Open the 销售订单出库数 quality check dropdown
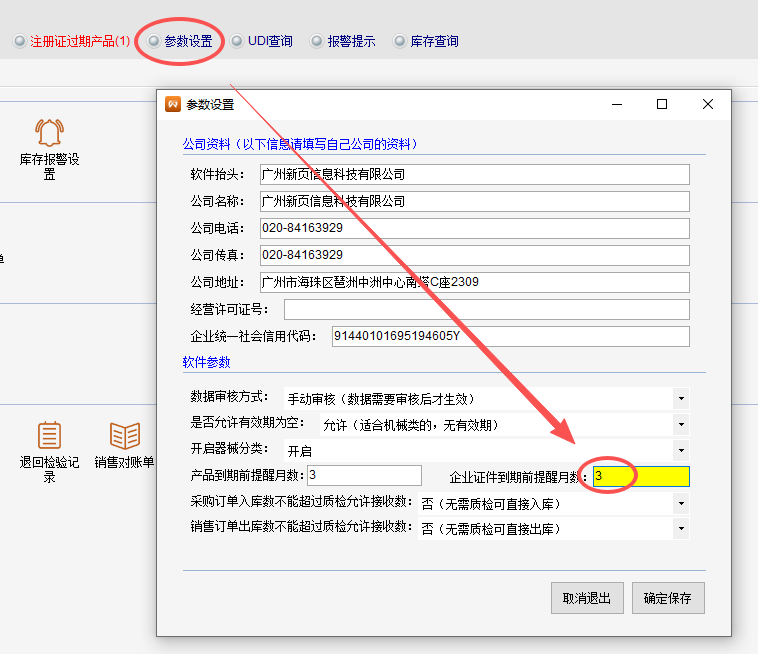Image resolution: width=758 pixels, height=654 pixels. pyautogui.click(x=681, y=528)
